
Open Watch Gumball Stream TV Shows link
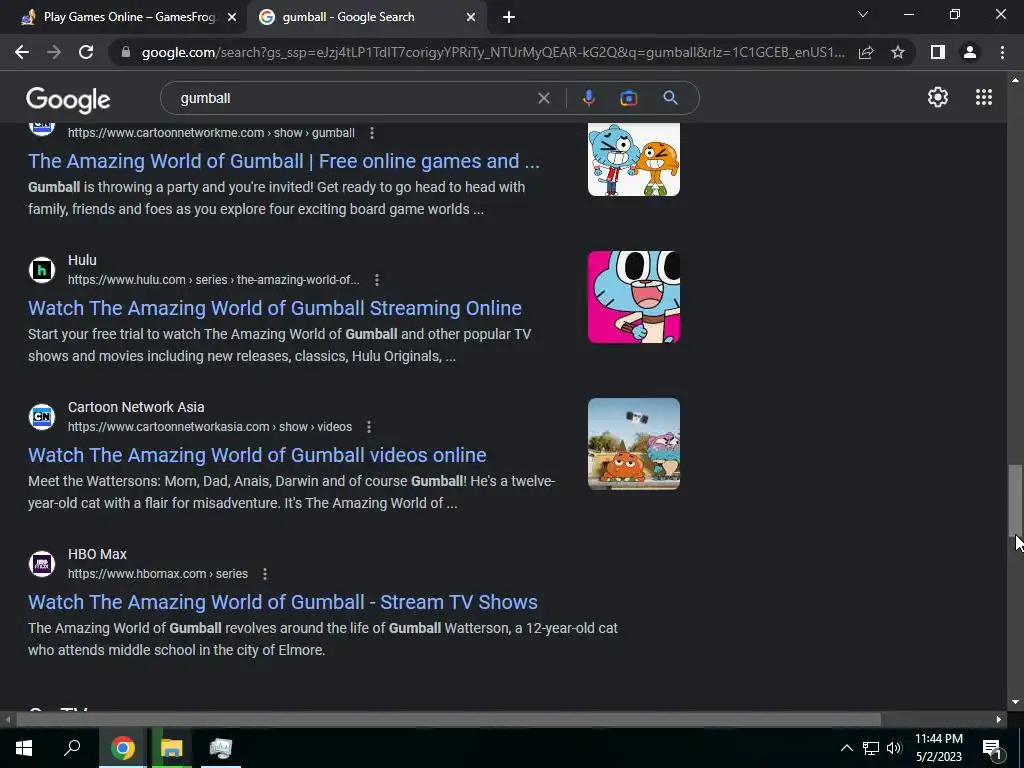pos(283,602)
